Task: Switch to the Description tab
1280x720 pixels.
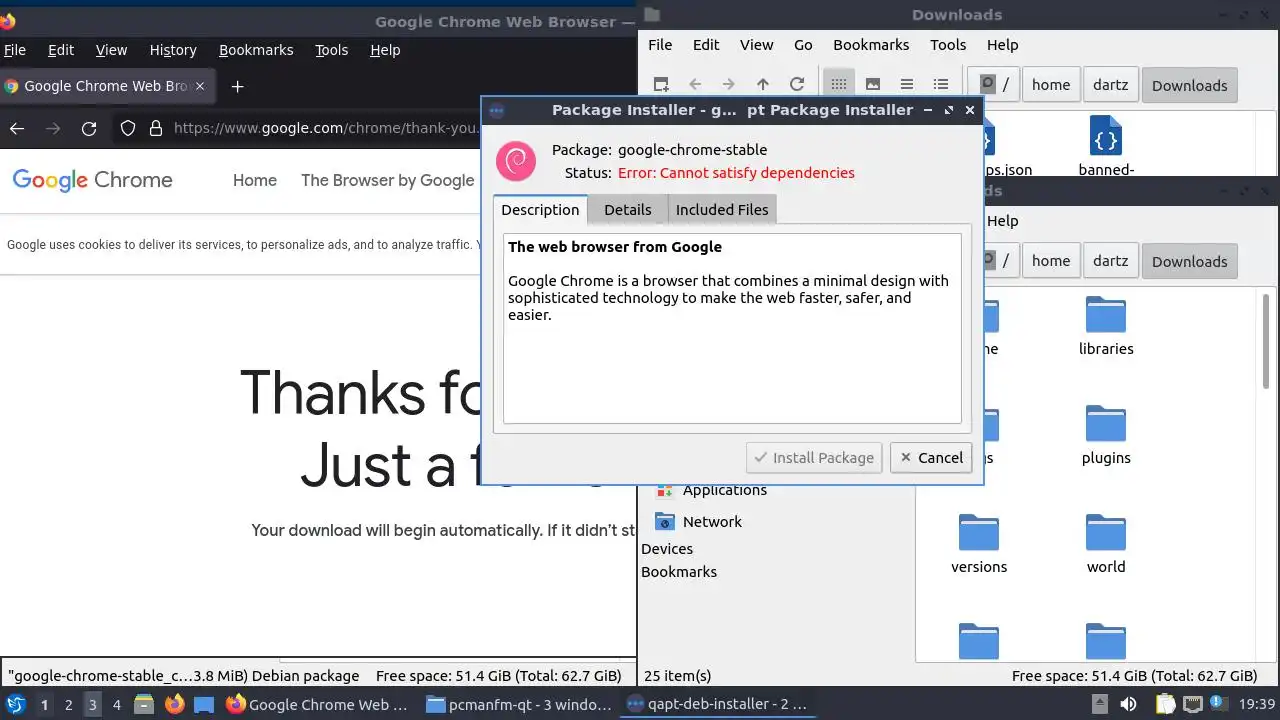Action: [x=540, y=209]
